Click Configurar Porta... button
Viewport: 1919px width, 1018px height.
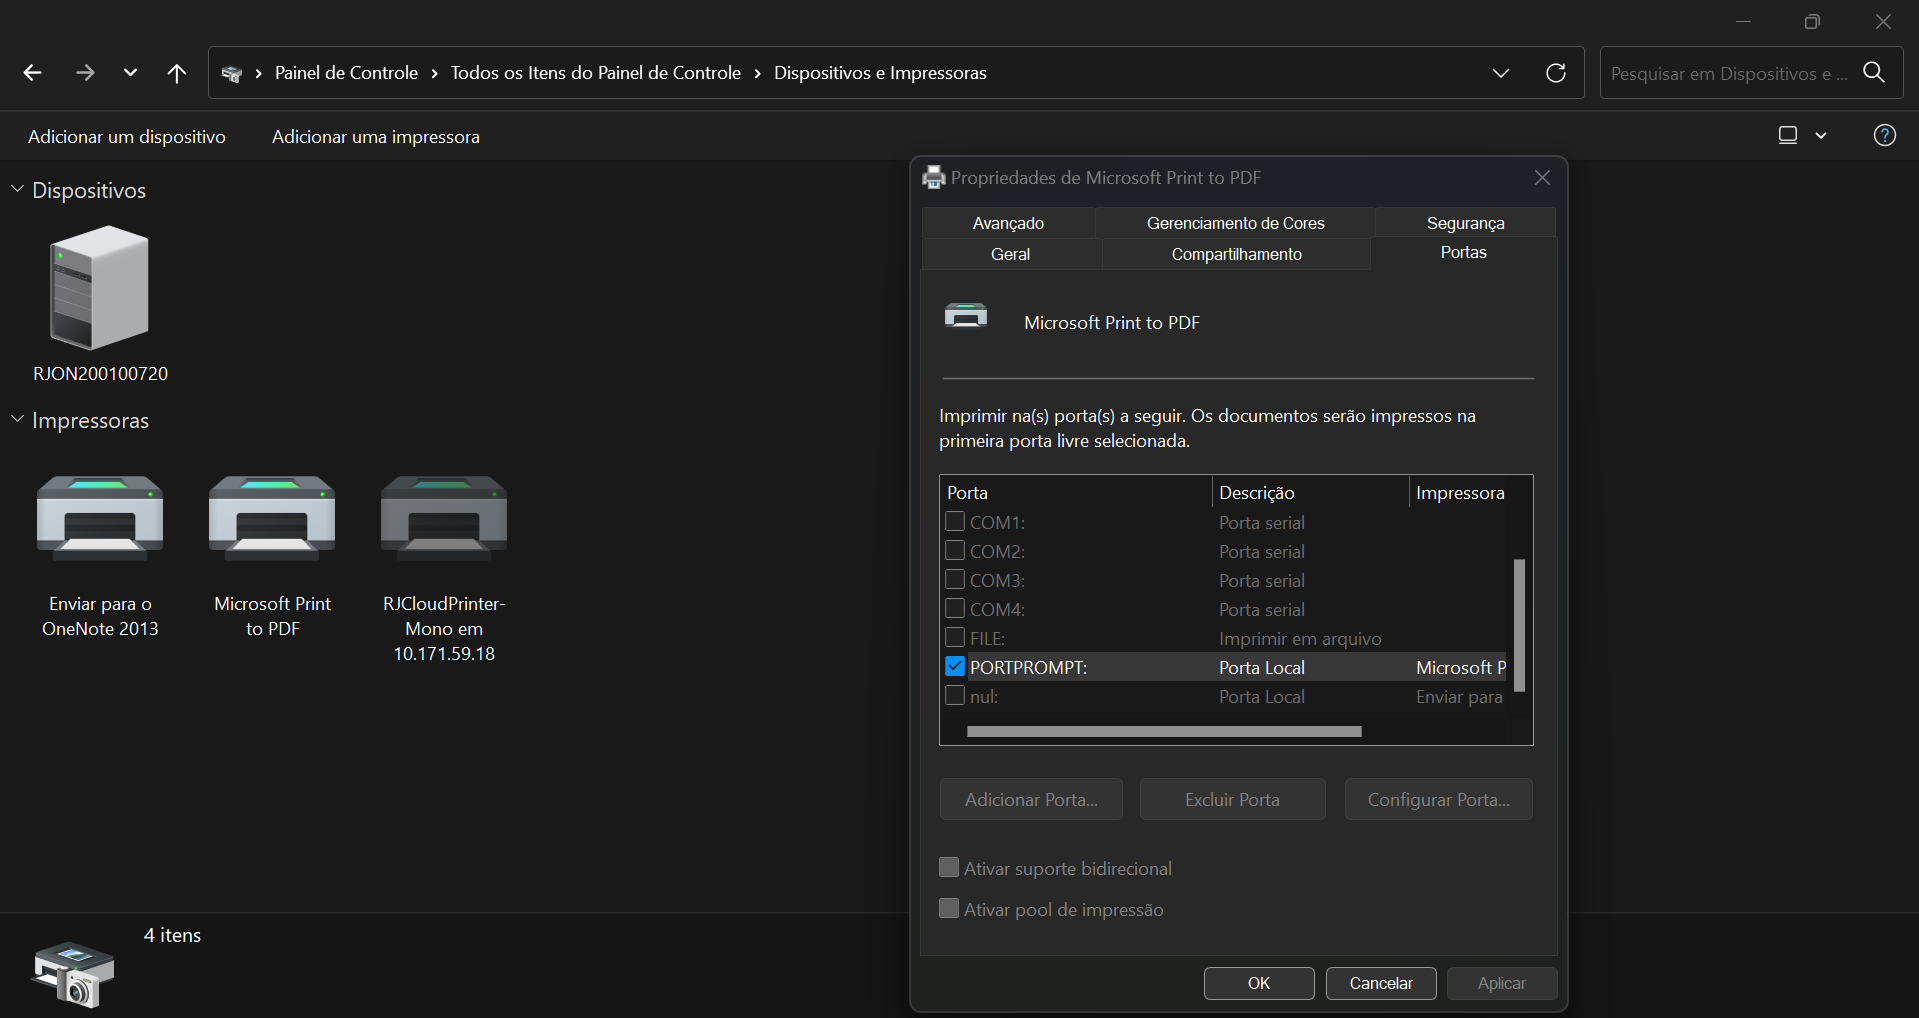1438,799
